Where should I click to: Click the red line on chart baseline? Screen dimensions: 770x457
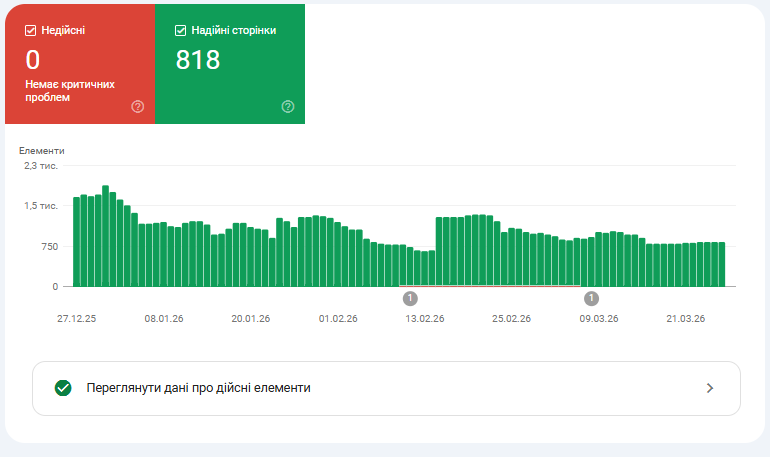click(x=490, y=286)
